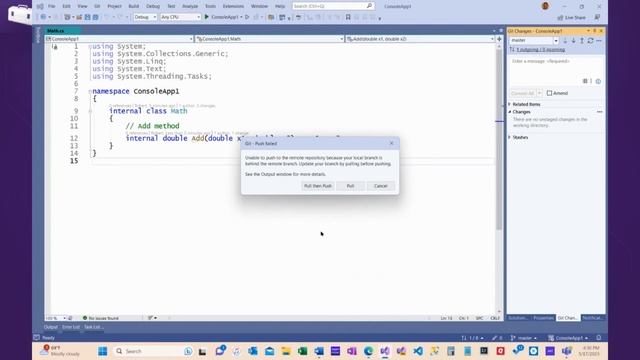640x360 pixels.
Task: Open Excel from the taskbar
Action: pyautogui.click(x=302, y=351)
